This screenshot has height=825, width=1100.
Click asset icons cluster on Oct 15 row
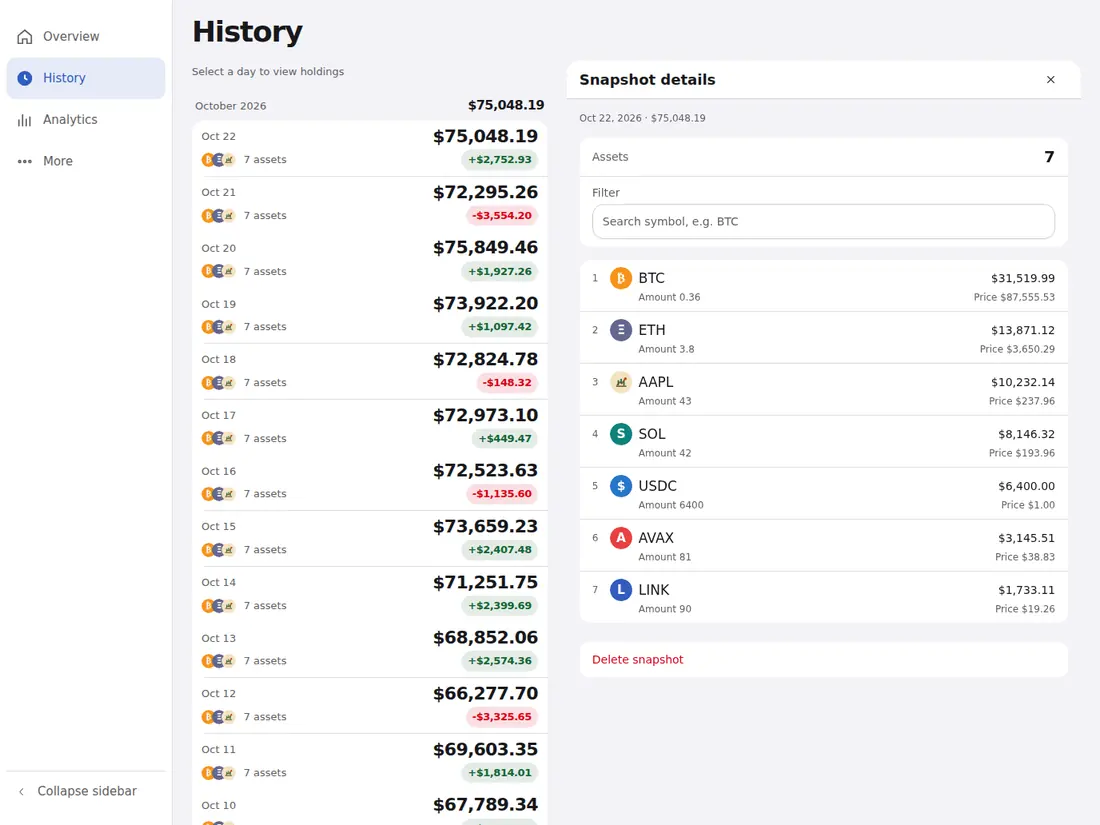[x=219, y=550]
